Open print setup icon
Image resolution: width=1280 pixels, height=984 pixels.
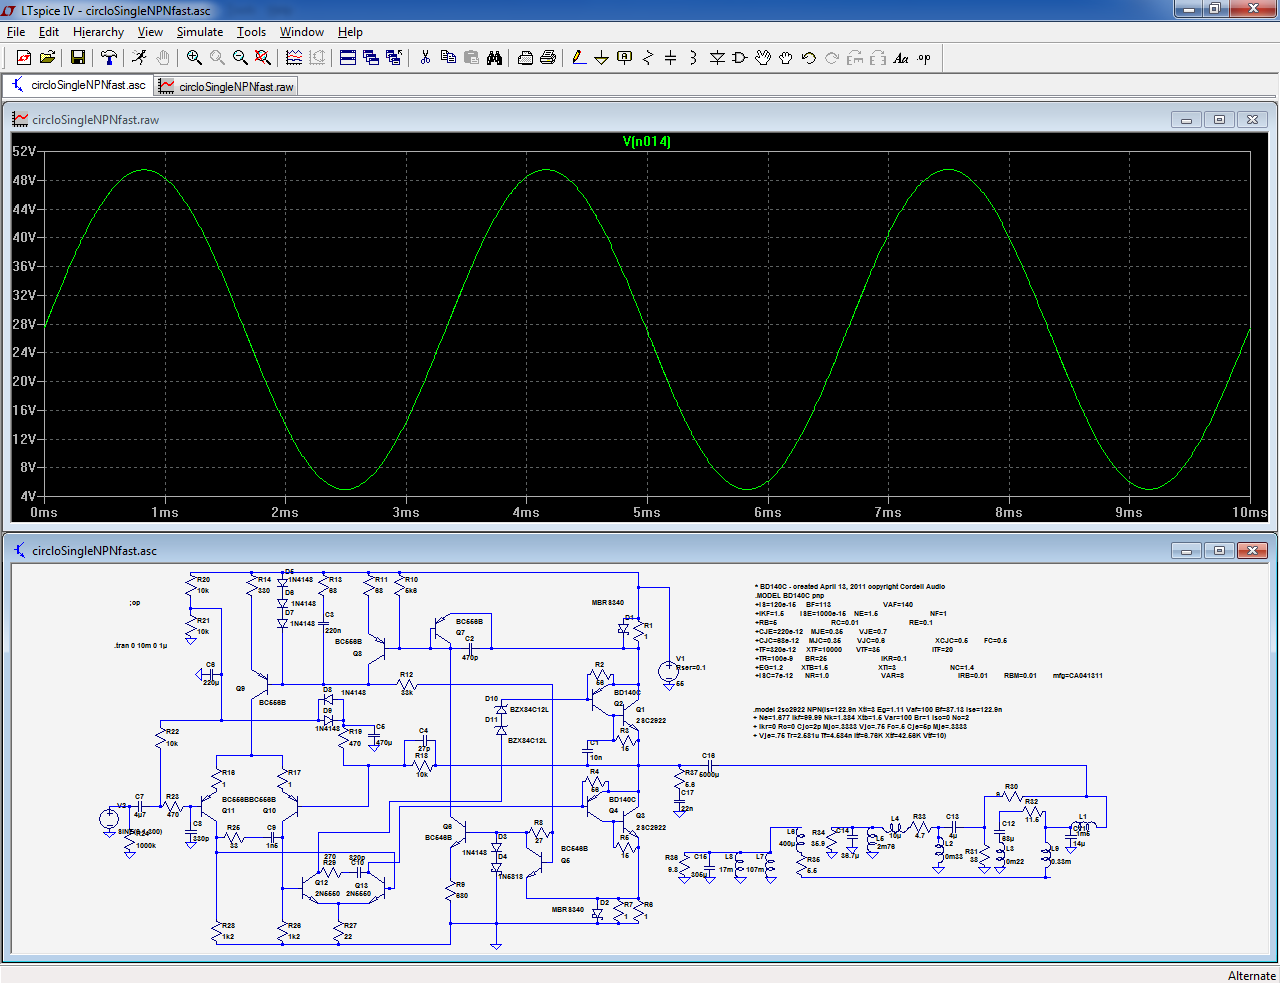click(x=525, y=58)
